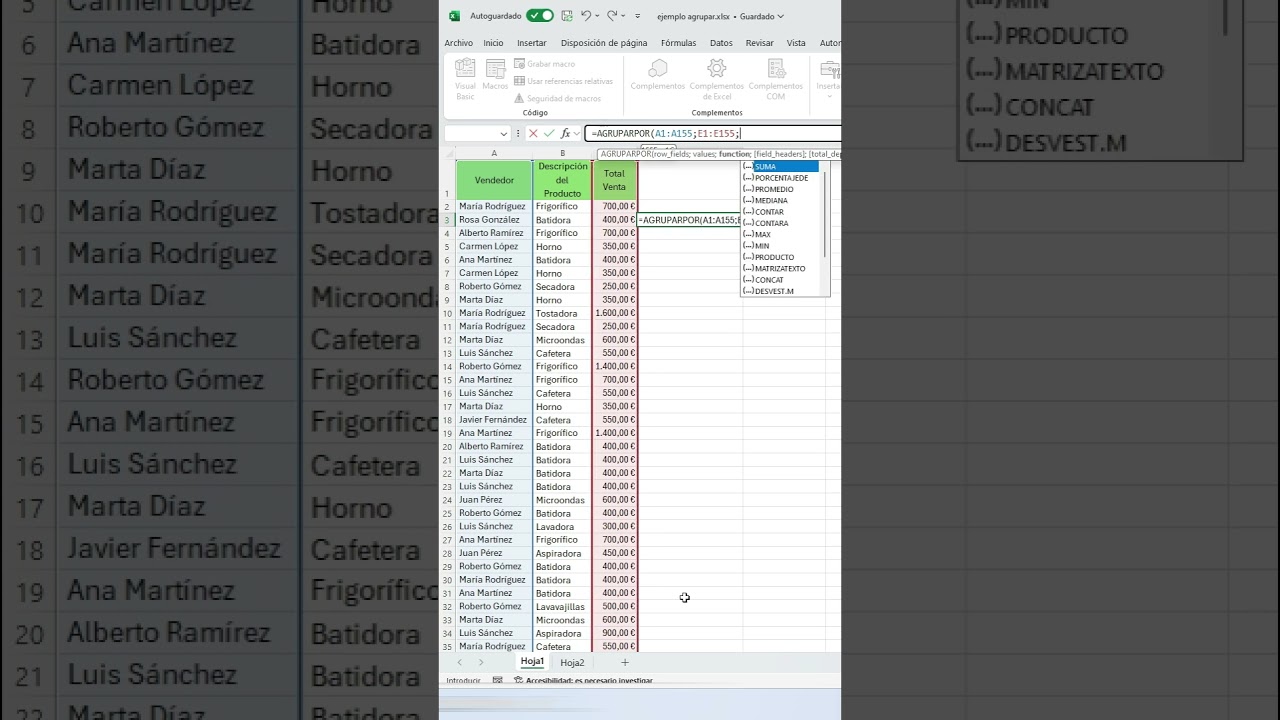The height and width of the screenshot is (720, 1280).
Task: Select column A header
Action: (x=494, y=153)
